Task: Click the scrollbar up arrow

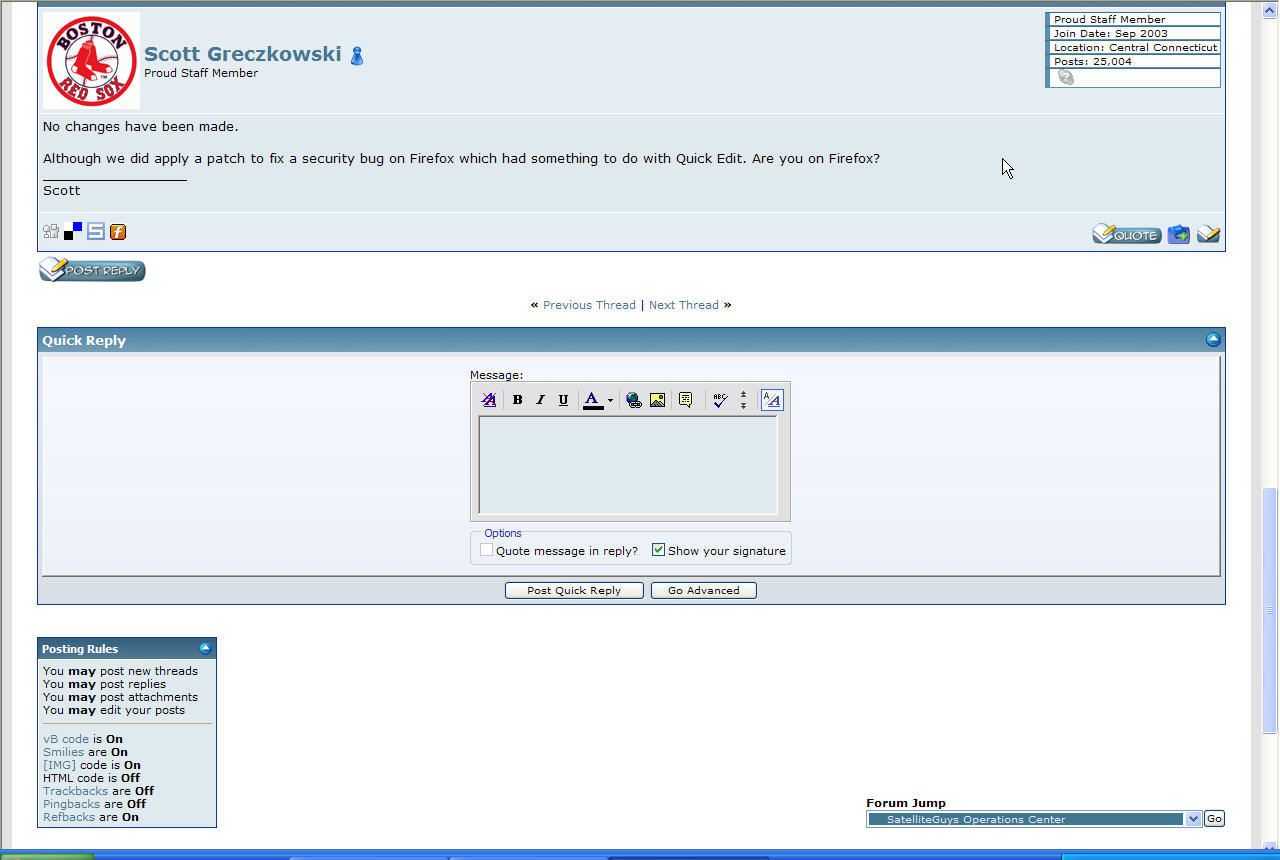Action: [x=1270, y=10]
